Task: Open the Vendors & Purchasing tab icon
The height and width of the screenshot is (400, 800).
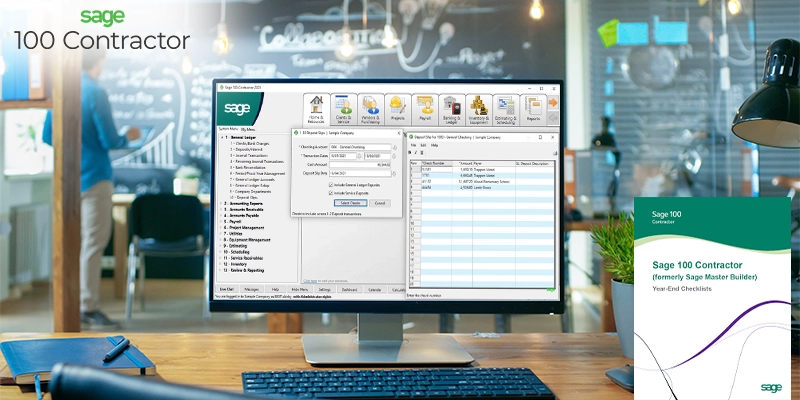Action: coord(370,104)
